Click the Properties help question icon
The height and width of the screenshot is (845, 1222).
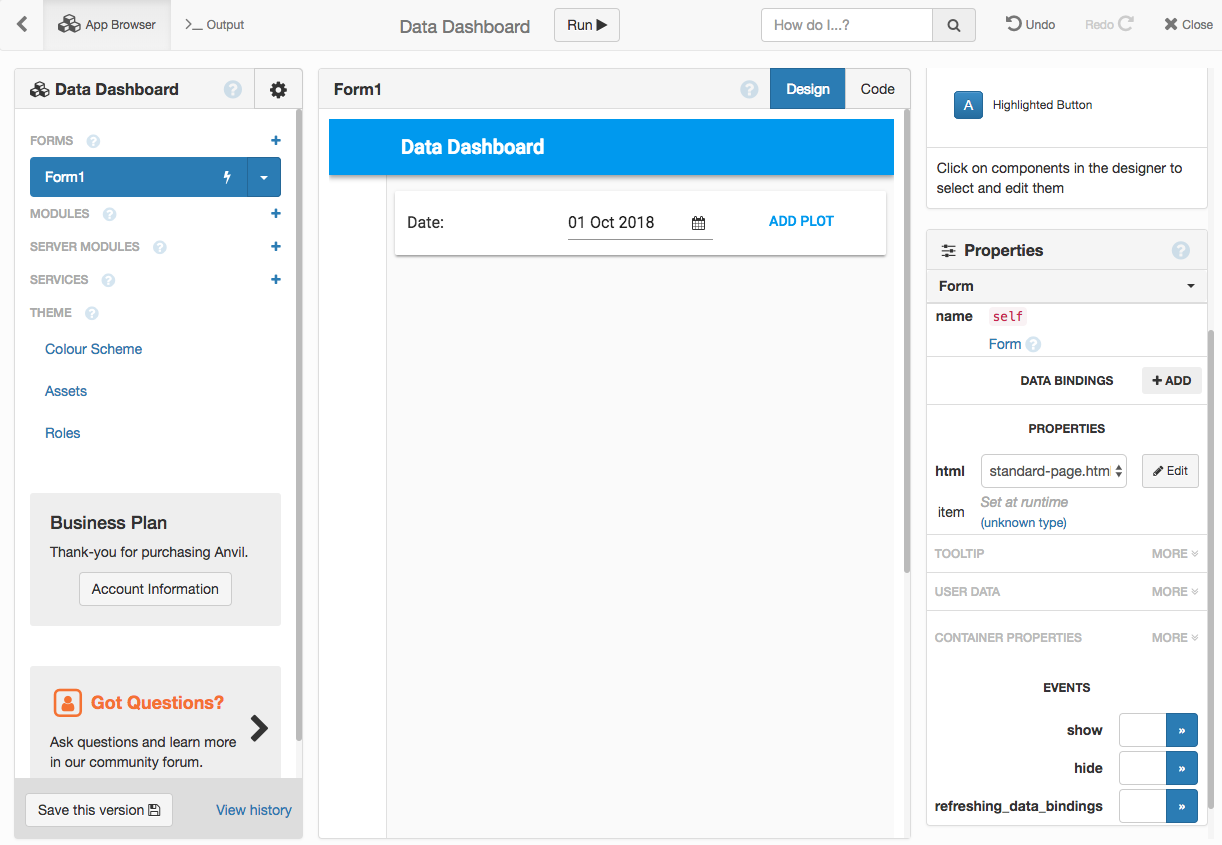[x=1180, y=251]
